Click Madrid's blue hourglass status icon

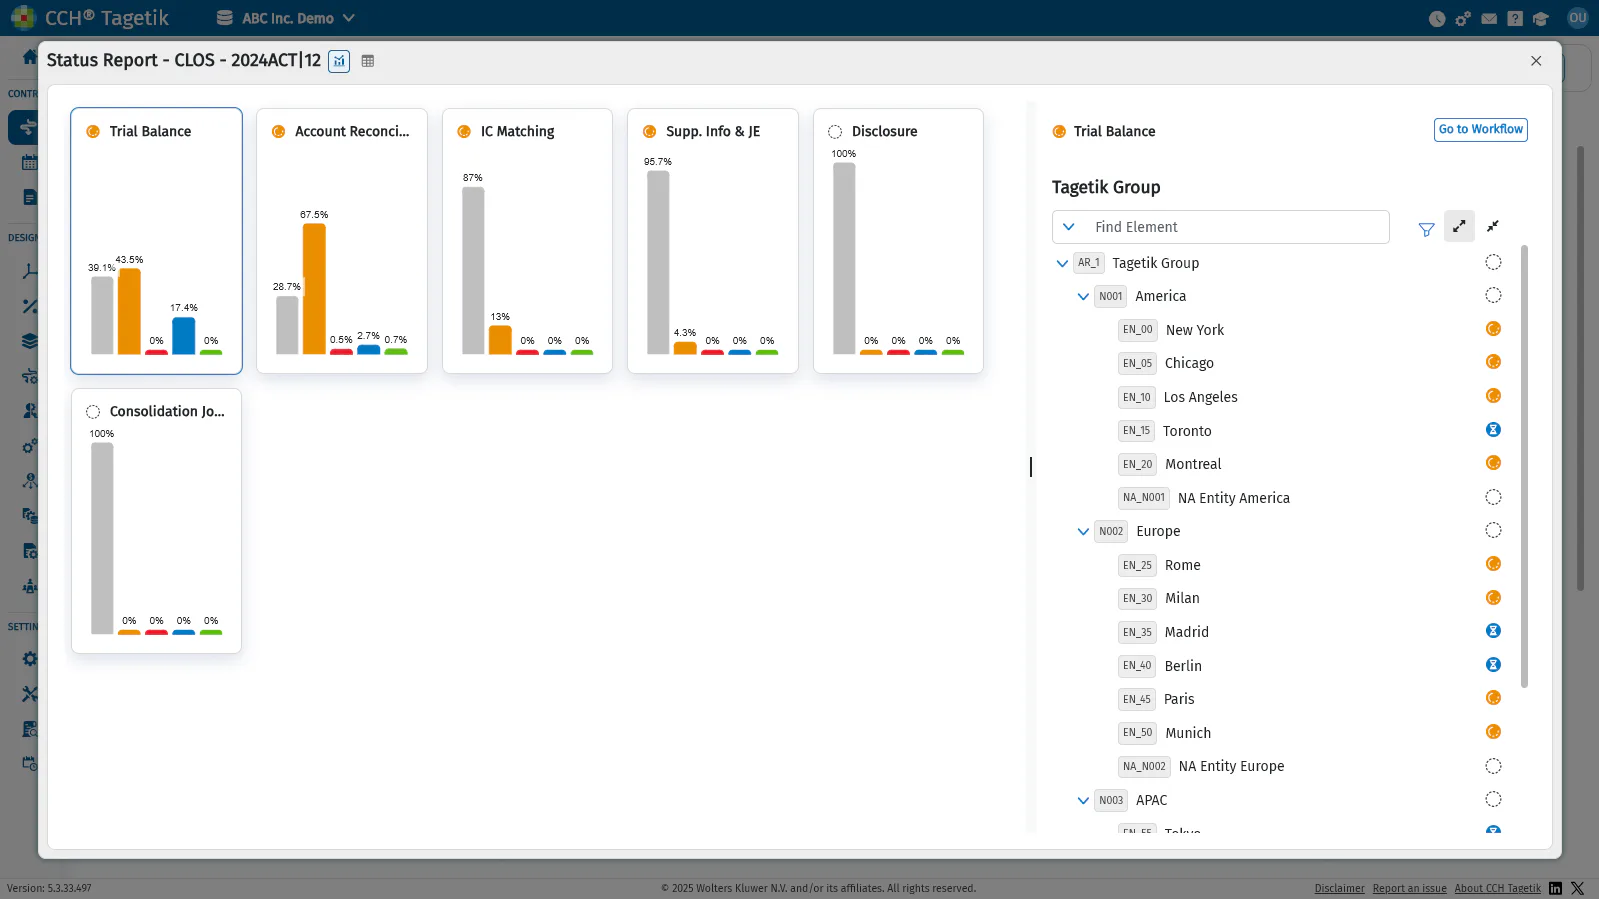pos(1493,631)
